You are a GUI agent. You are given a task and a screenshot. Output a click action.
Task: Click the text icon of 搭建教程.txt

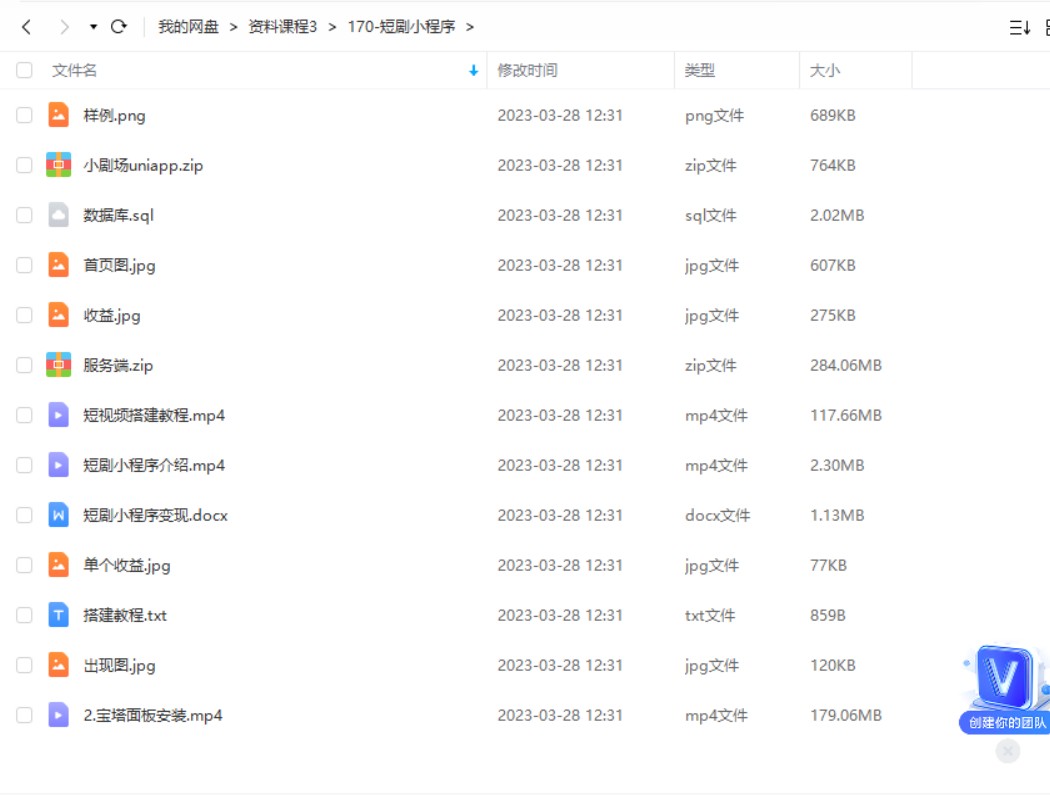point(59,615)
